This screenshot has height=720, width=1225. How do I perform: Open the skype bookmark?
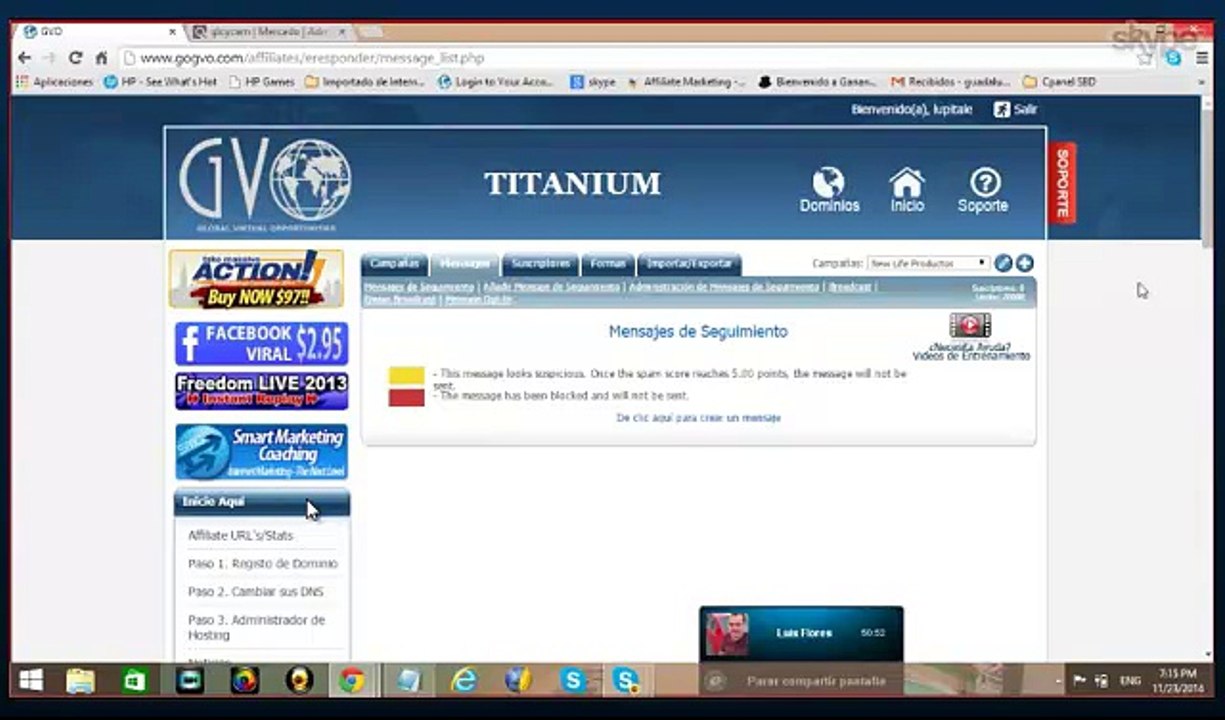(594, 82)
